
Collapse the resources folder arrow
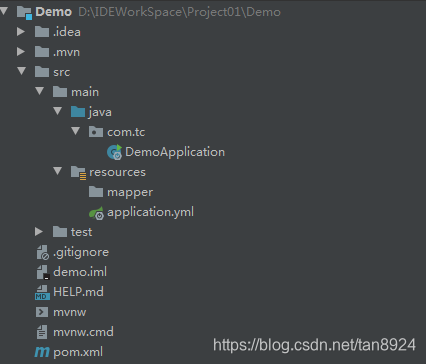tap(58, 171)
